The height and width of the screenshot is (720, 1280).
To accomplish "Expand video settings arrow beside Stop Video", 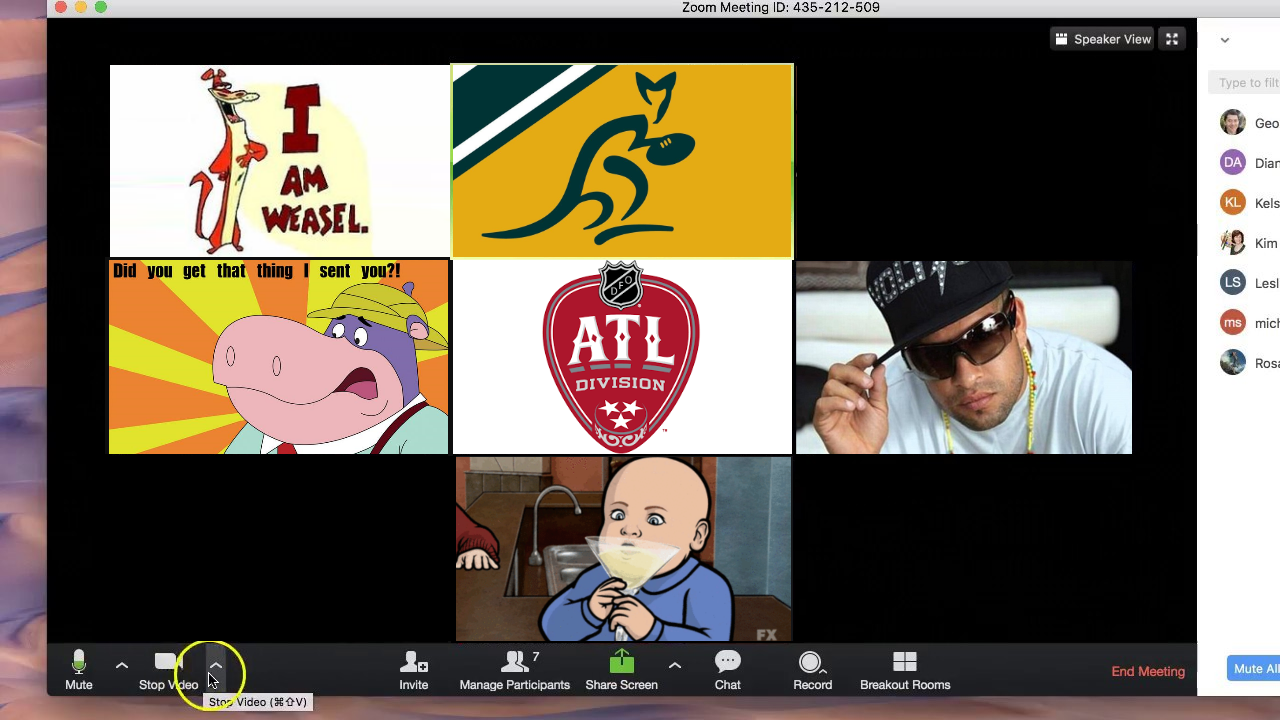I will [x=216, y=665].
